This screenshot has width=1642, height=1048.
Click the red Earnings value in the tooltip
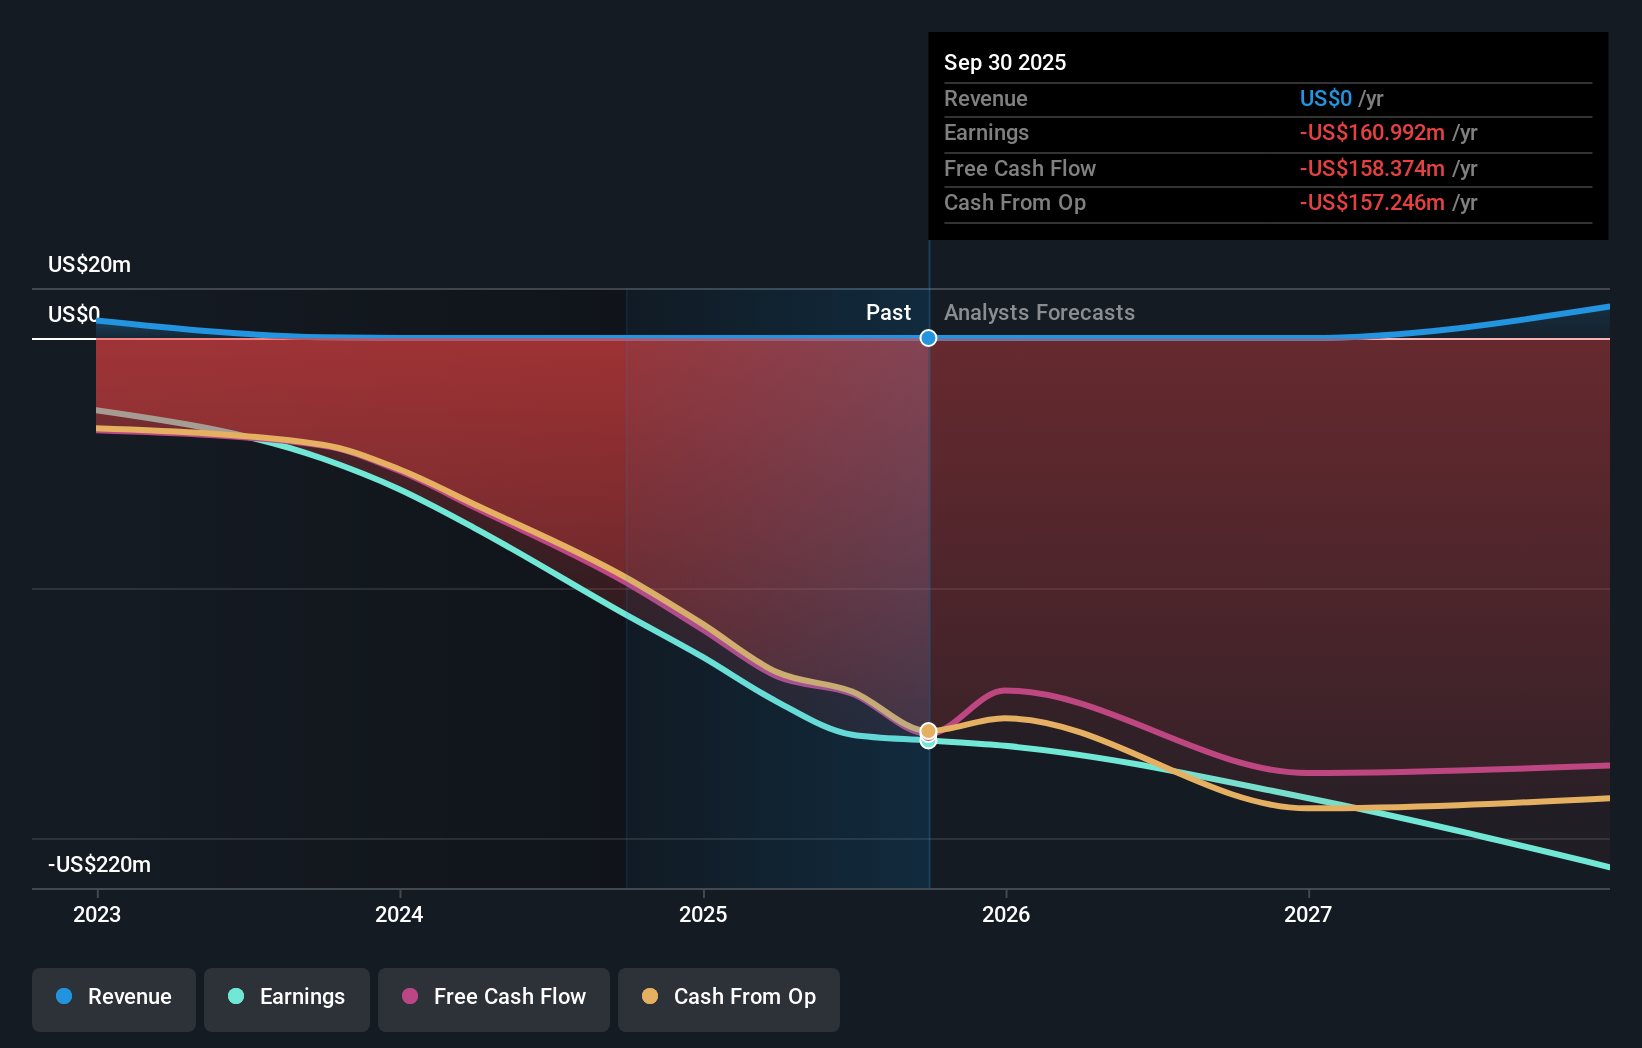1372,132
